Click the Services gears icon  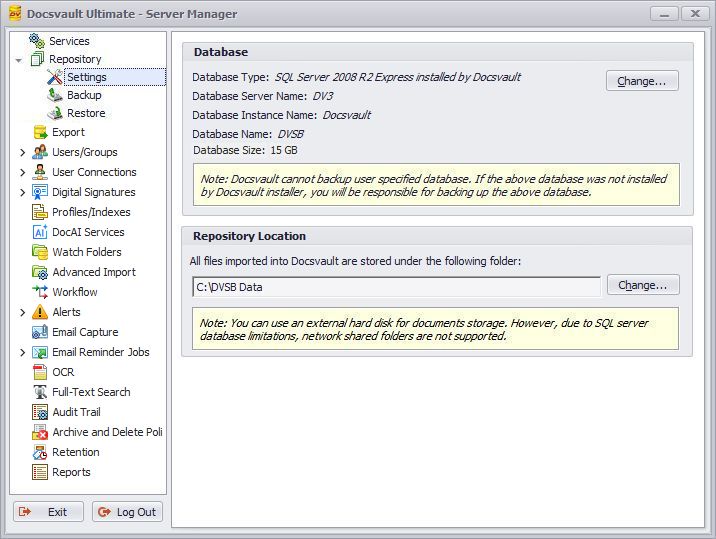click(37, 41)
